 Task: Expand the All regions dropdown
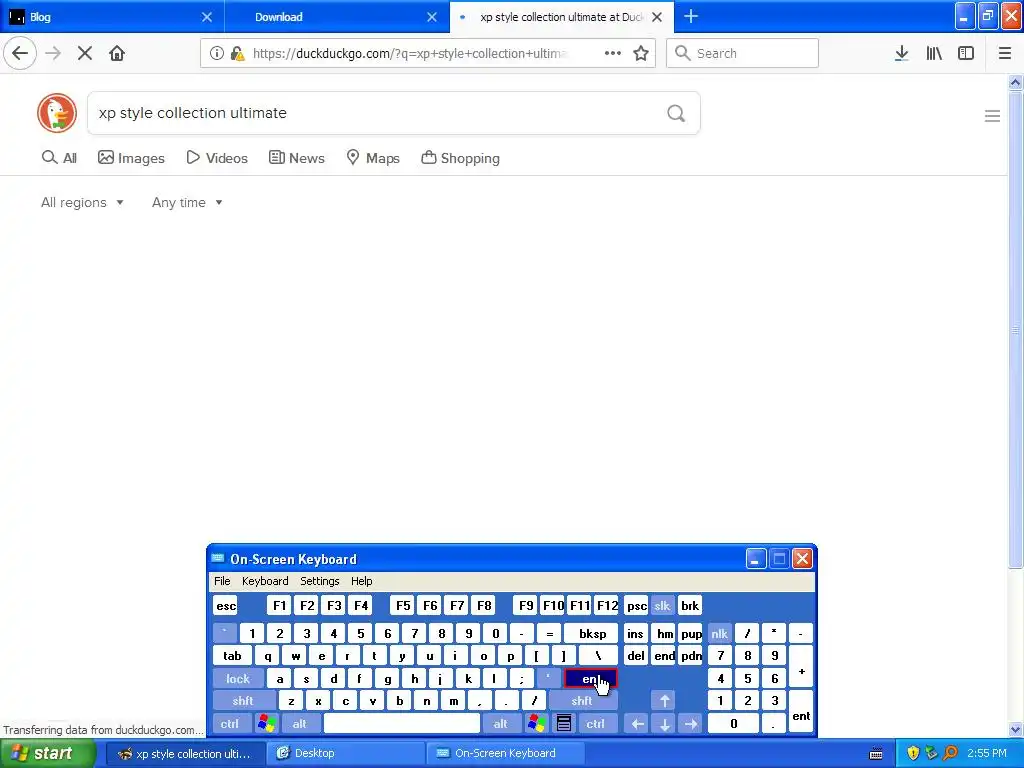click(x=82, y=202)
